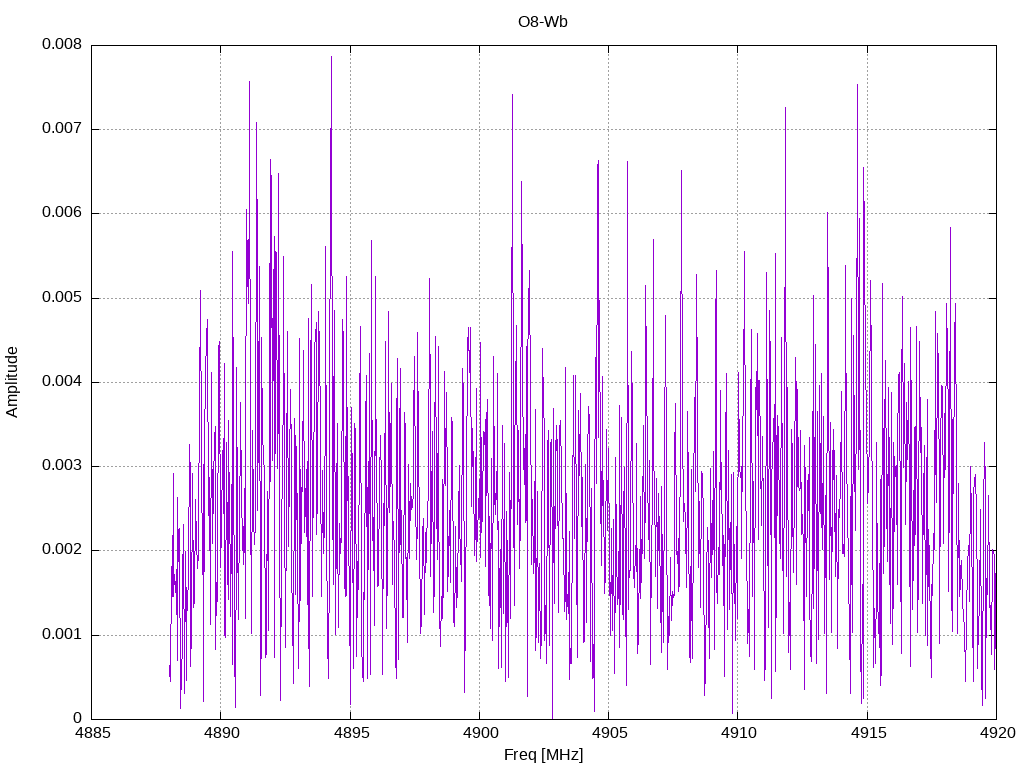This screenshot has height=768, width=1024.
Task: Click the 4895 x-axis tick label
Action: (350, 733)
